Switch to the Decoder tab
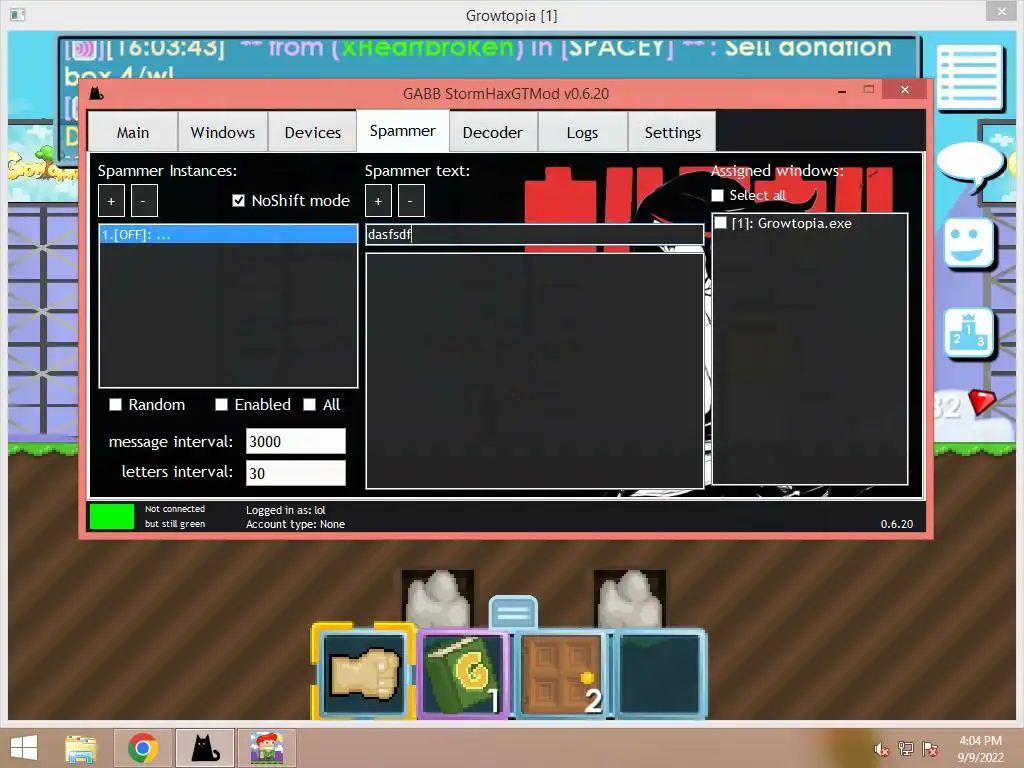The width and height of the screenshot is (1024, 768). click(x=493, y=133)
